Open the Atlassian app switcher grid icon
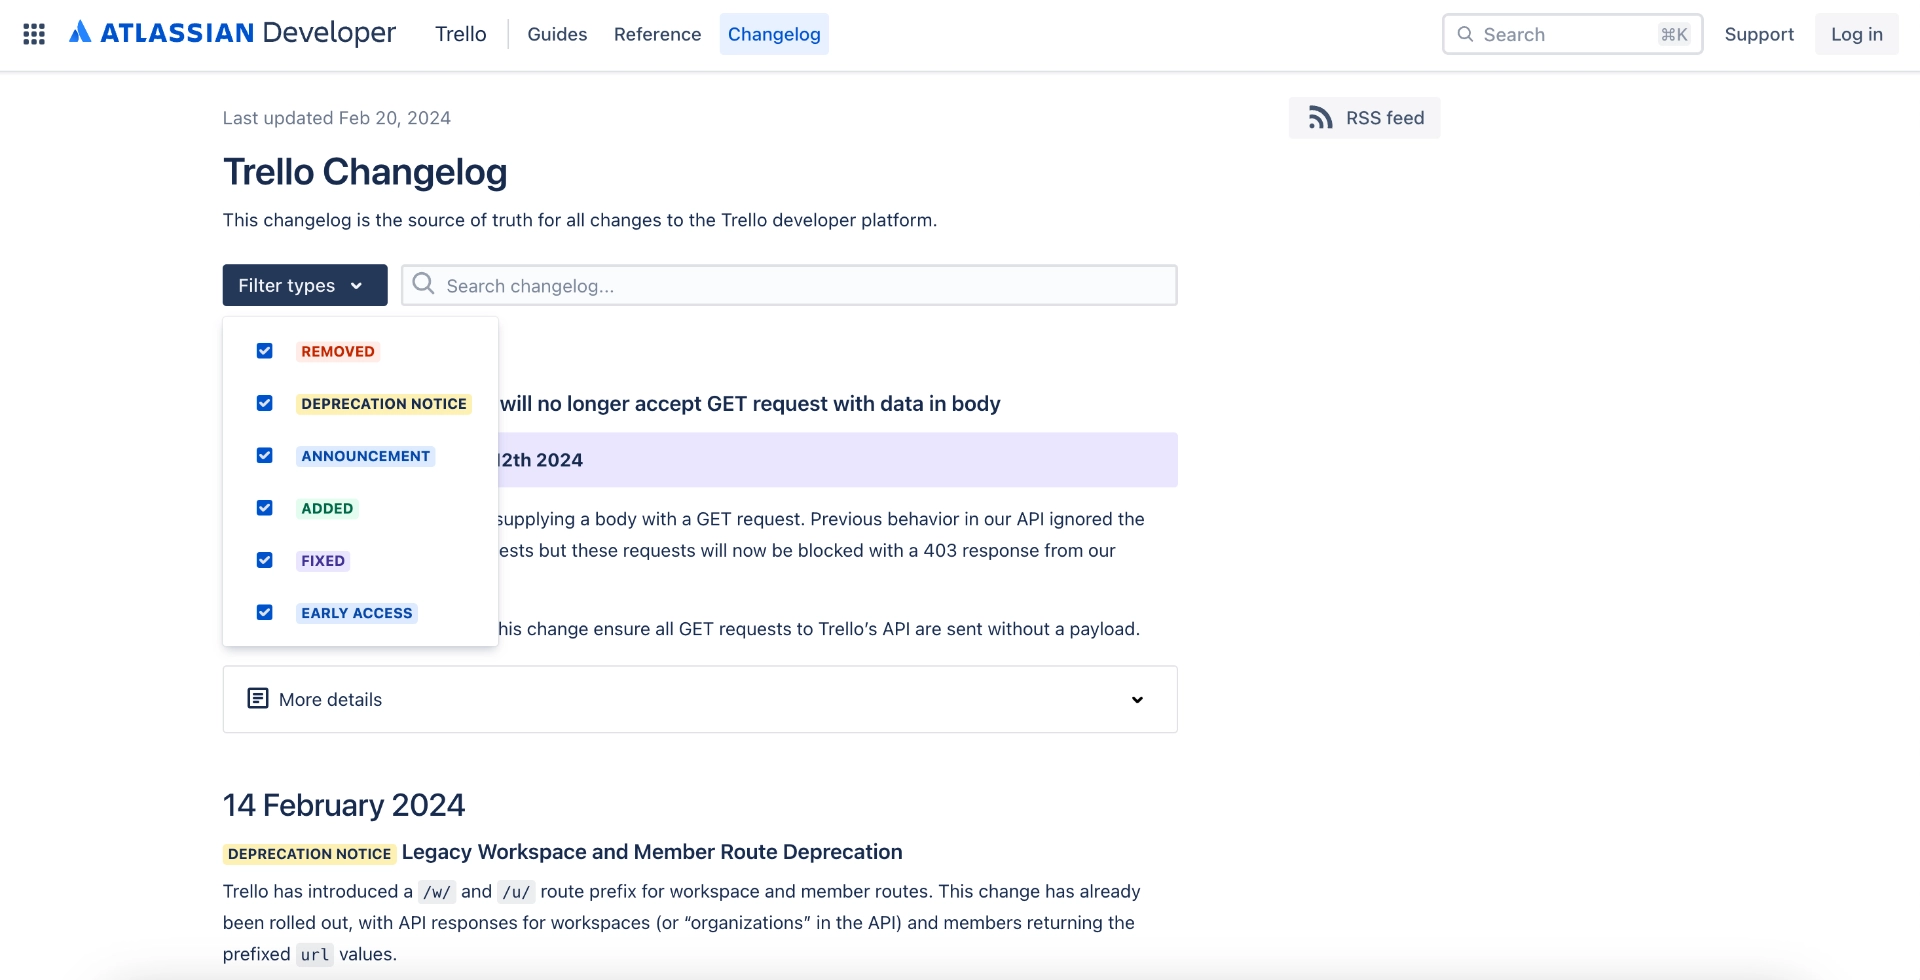Screen dimensions: 1920x980 [x=33, y=34]
